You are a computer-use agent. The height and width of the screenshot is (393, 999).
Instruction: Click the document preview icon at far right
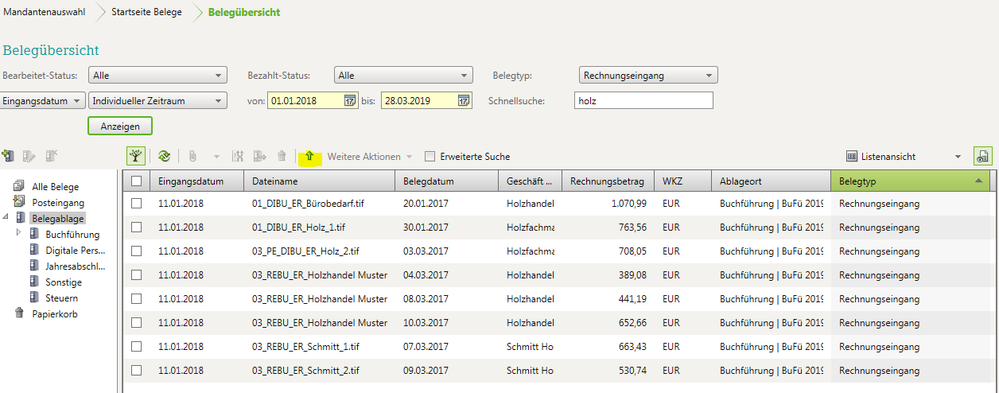[982, 156]
